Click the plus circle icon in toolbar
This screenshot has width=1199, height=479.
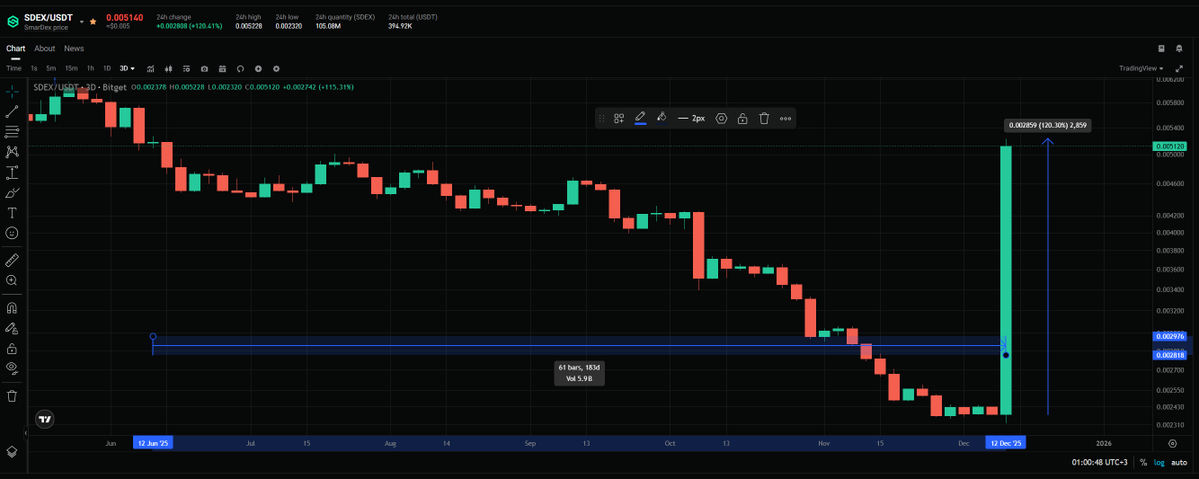tap(258, 68)
